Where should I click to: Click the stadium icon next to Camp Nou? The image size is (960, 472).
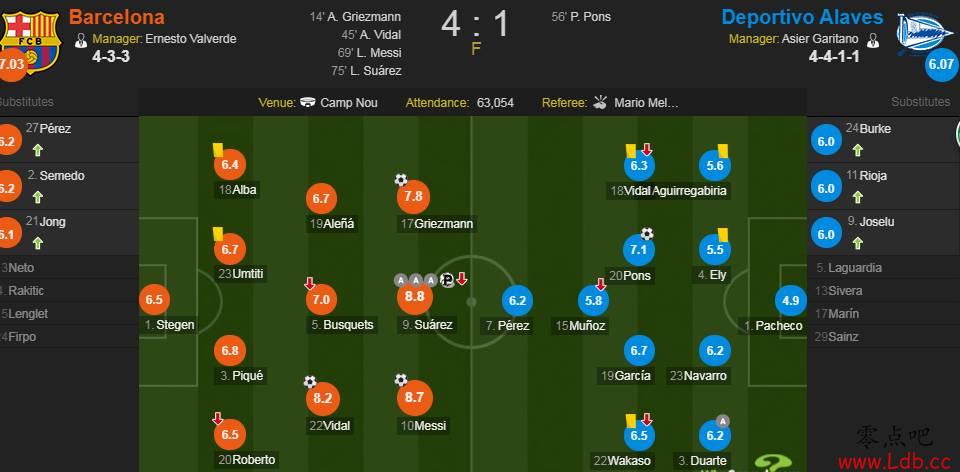pyautogui.click(x=308, y=103)
